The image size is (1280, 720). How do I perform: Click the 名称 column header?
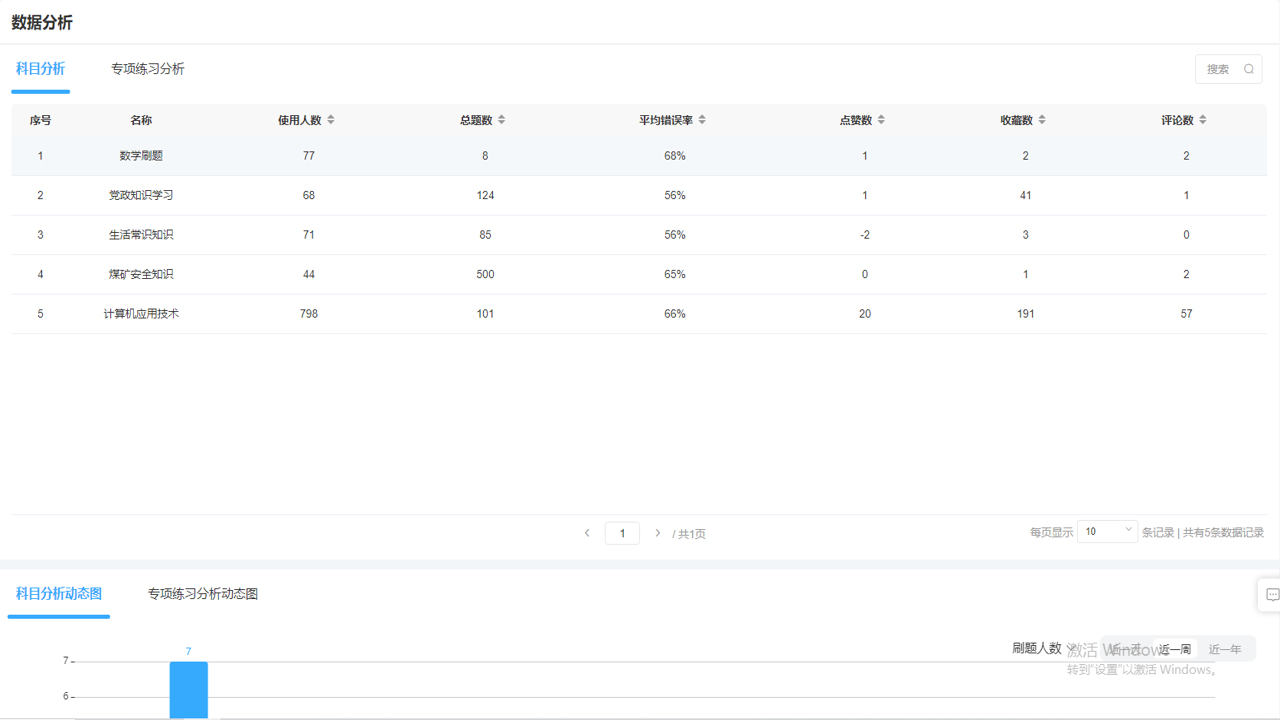[x=141, y=120]
